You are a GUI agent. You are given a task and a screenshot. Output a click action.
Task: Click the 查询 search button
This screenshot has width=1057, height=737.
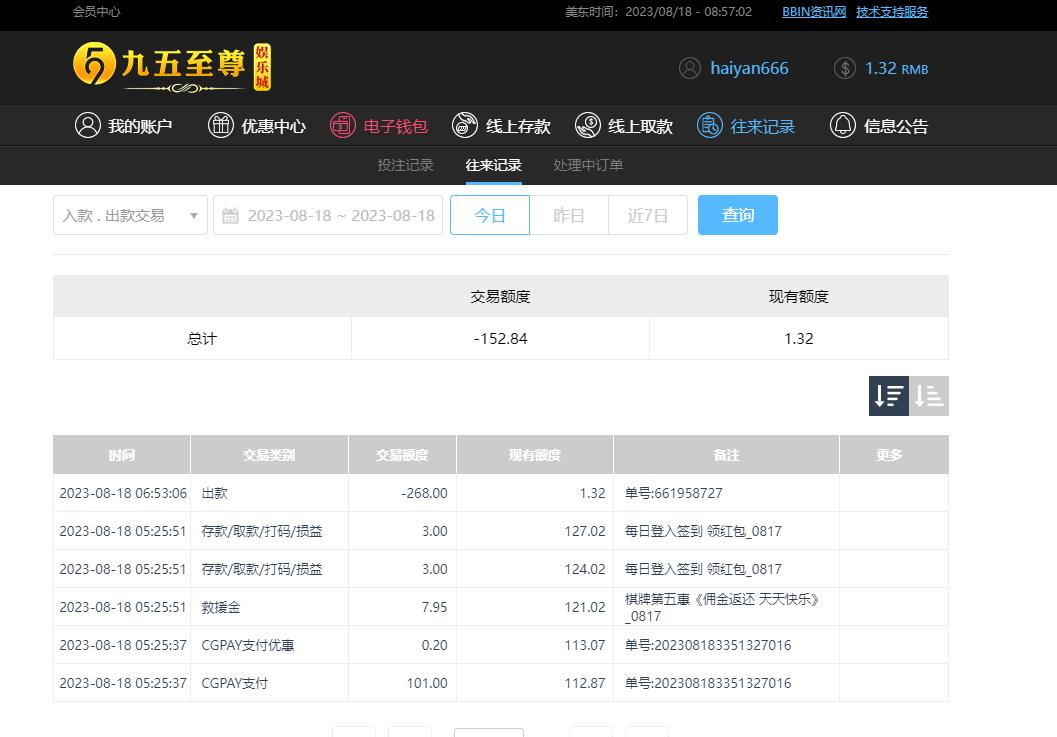pos(737,215)
